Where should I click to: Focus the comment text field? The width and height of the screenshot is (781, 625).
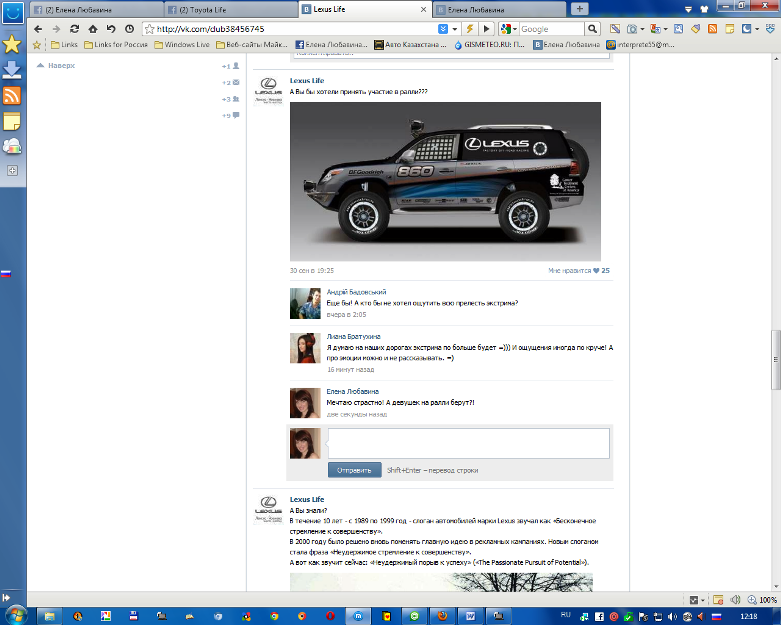(468, 443)
